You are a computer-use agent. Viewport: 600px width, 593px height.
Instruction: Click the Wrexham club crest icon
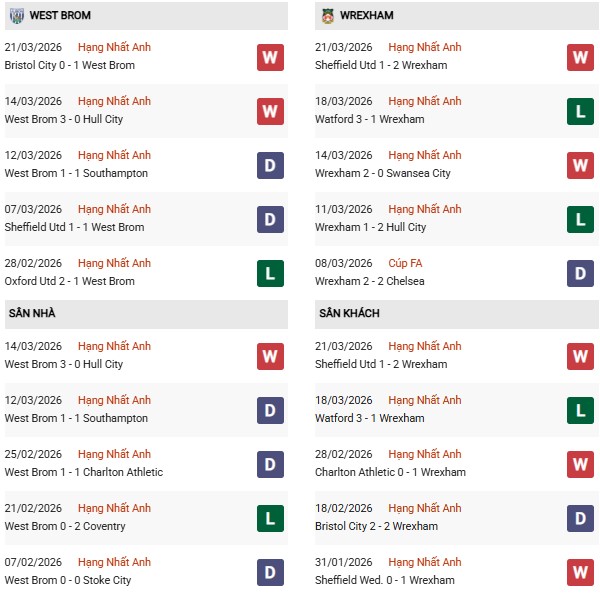click(328, 16)
